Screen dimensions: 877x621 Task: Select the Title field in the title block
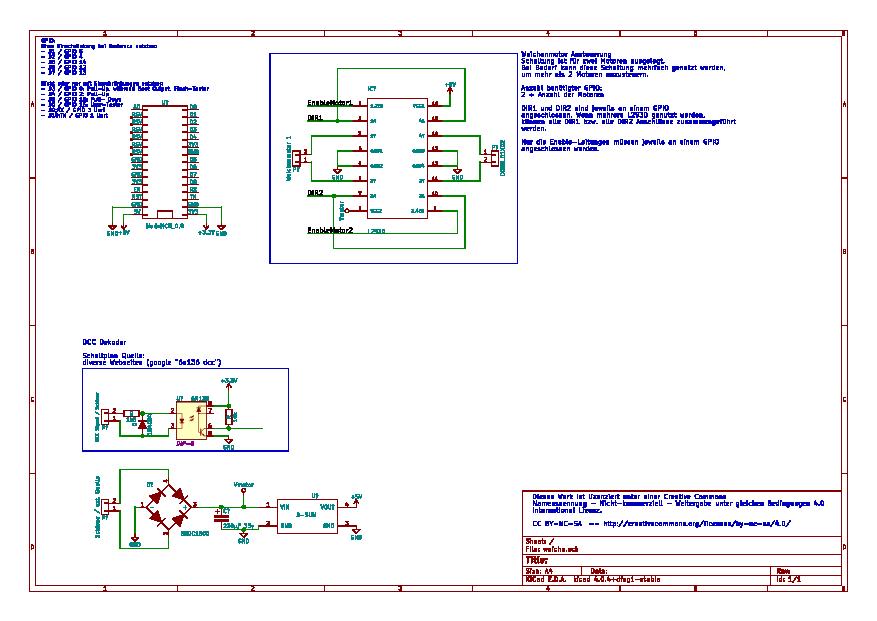[682, 560]
